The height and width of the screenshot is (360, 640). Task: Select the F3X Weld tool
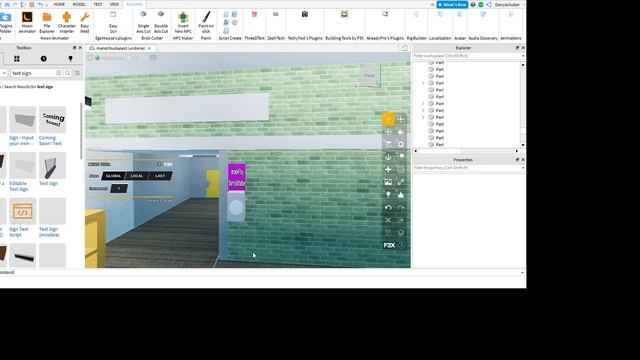[401, 182]
